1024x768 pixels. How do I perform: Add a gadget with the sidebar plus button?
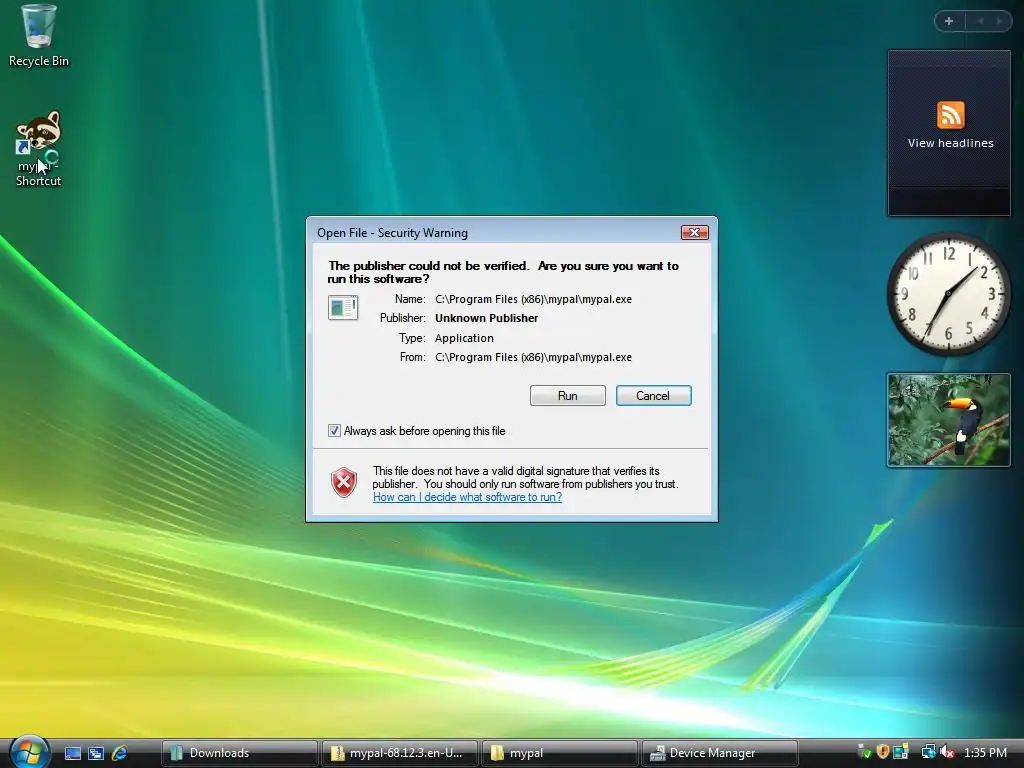coord(949,21)
